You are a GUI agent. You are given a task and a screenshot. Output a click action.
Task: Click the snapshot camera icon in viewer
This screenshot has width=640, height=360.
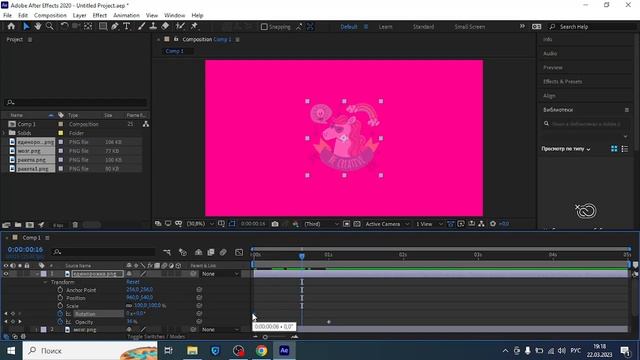coord(275,224)
